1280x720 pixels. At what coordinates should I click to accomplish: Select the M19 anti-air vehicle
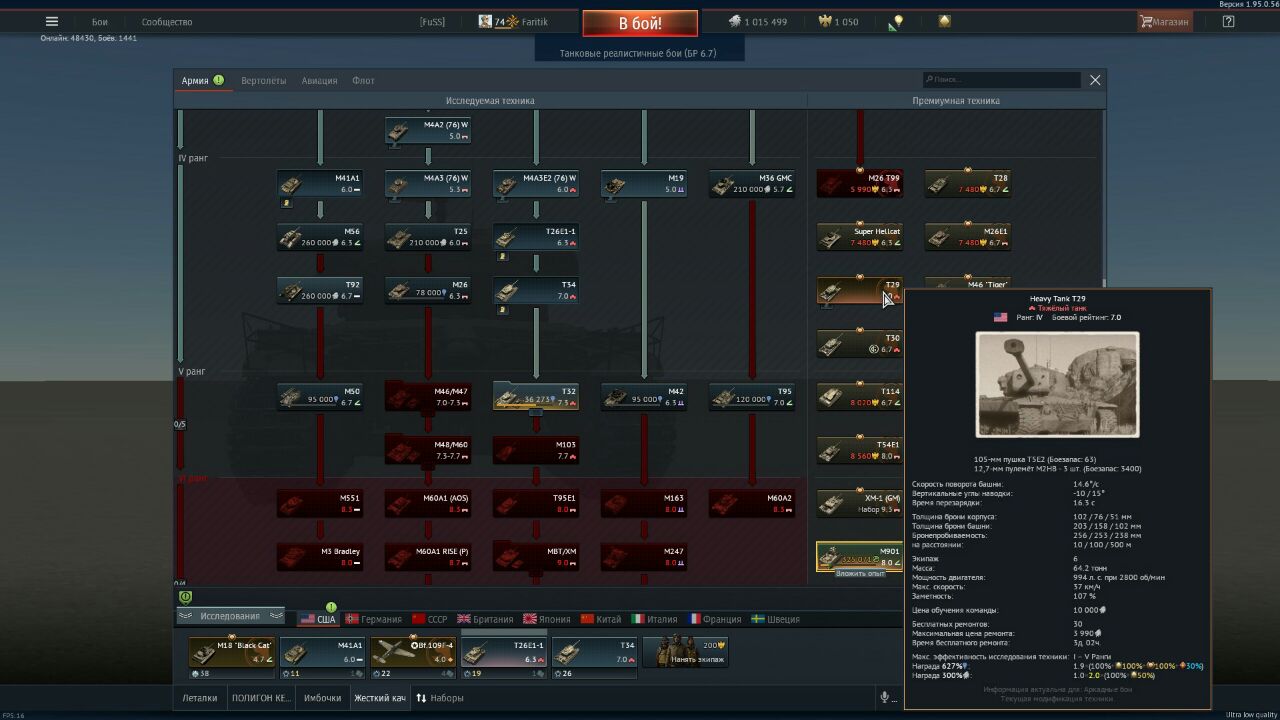(644, 184)
